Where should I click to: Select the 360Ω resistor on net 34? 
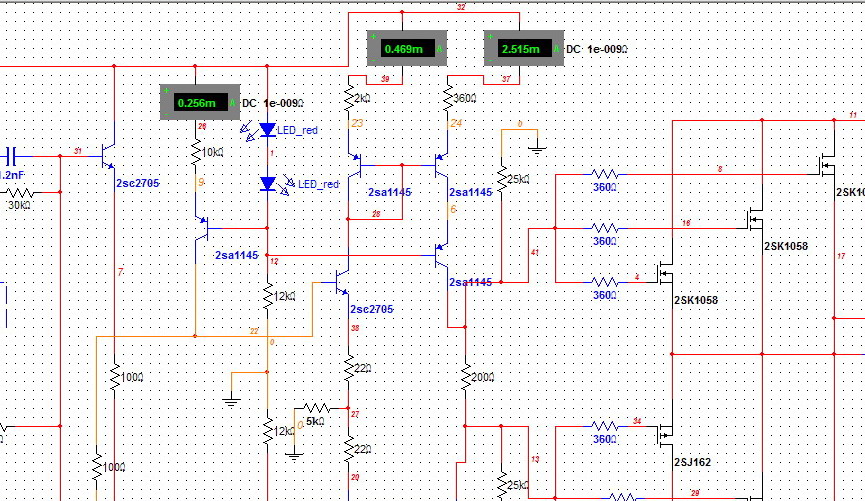click(x=605, y=427)
